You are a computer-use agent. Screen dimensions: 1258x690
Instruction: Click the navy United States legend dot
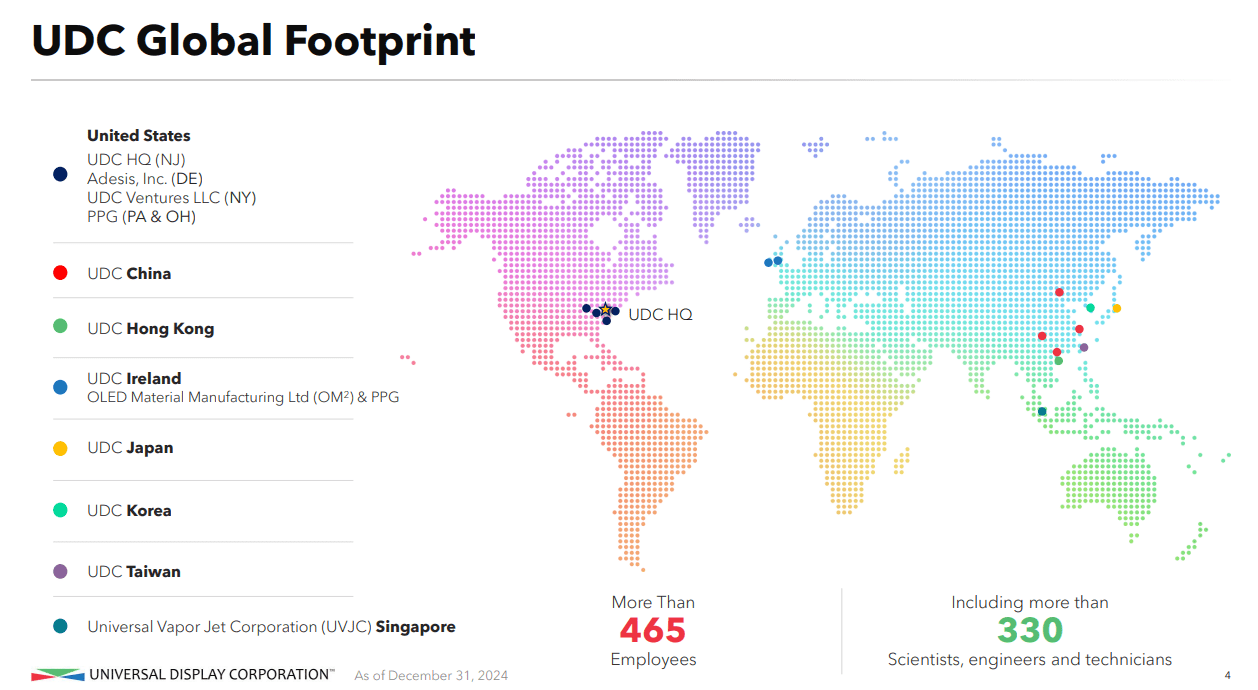60,174
